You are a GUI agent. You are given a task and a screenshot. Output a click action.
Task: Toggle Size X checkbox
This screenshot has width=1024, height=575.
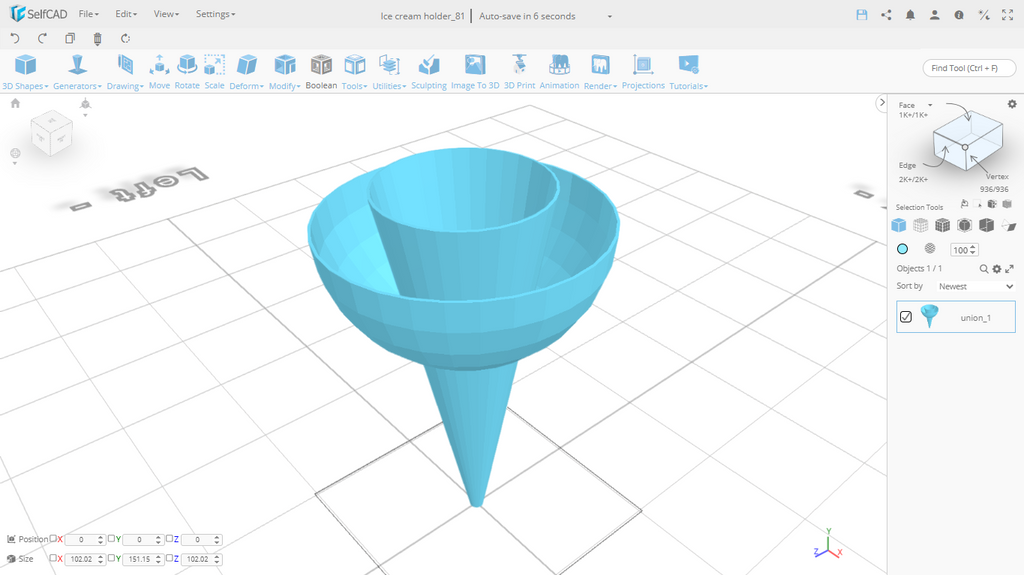tap(54, 558)
